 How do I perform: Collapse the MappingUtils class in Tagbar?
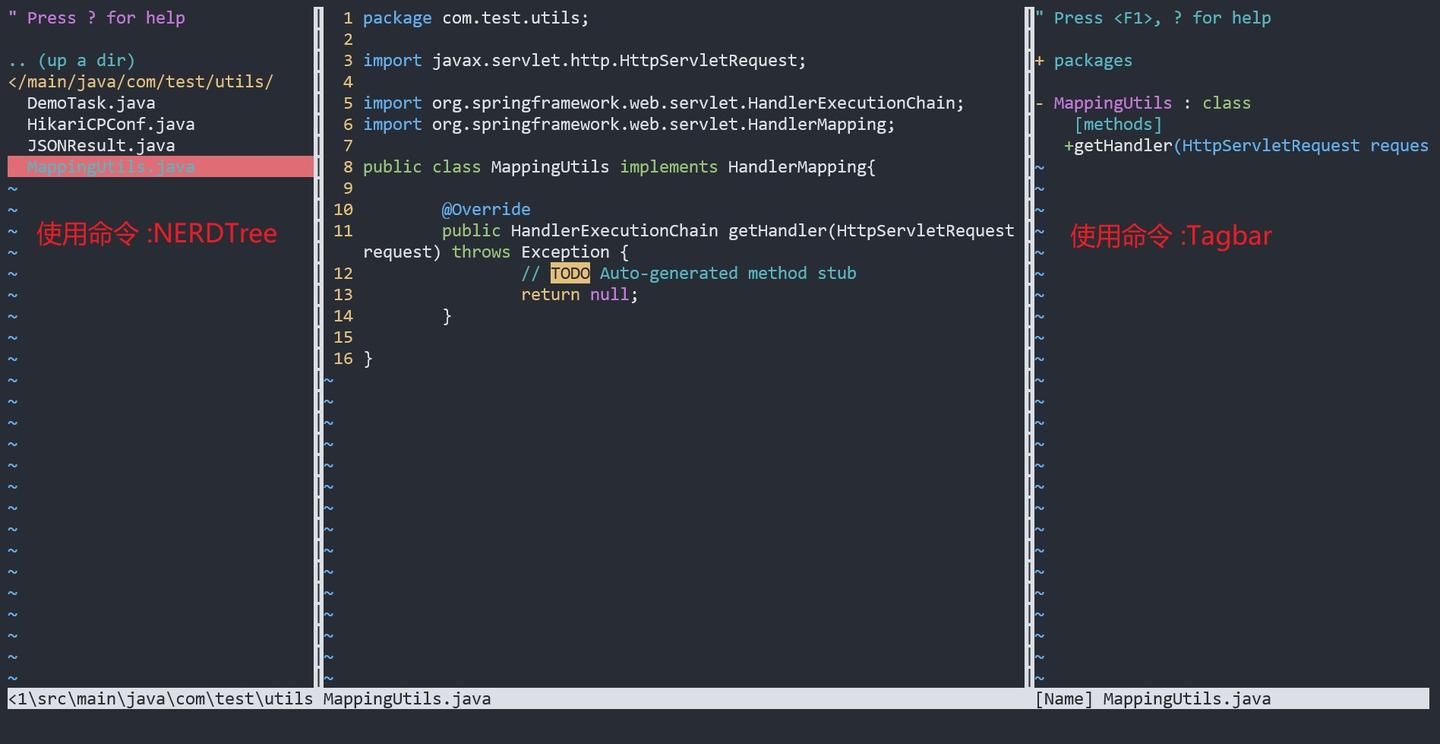[x=1037, y=102]
